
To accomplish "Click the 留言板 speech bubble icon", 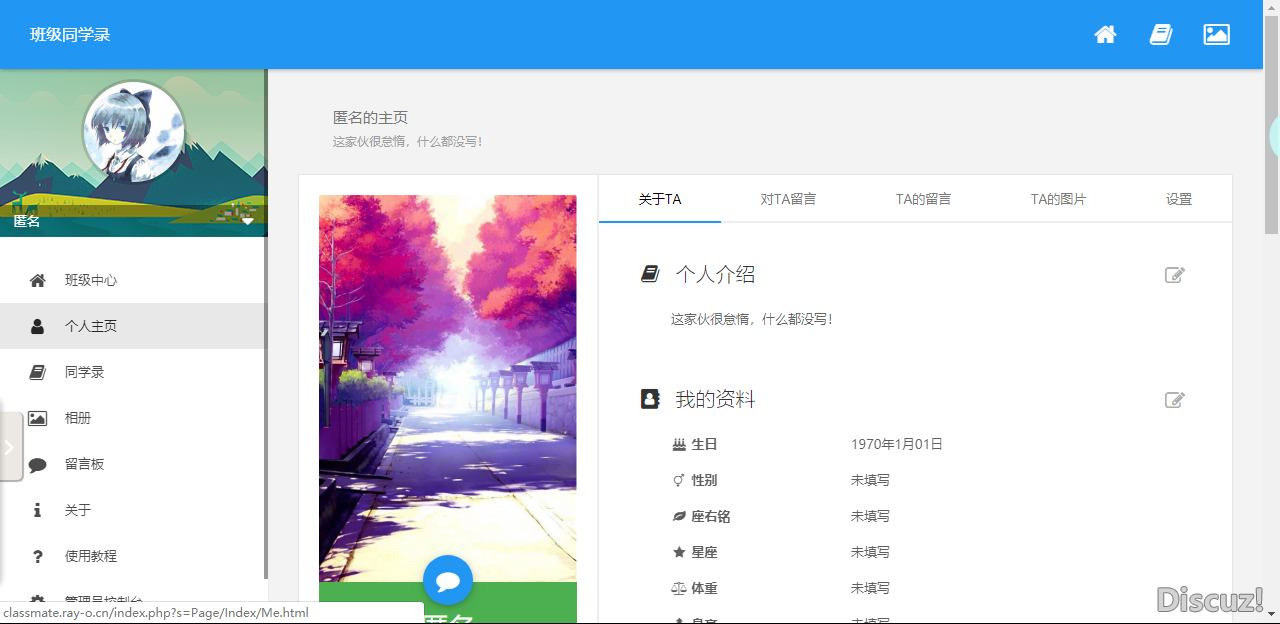I will point(38,464).
